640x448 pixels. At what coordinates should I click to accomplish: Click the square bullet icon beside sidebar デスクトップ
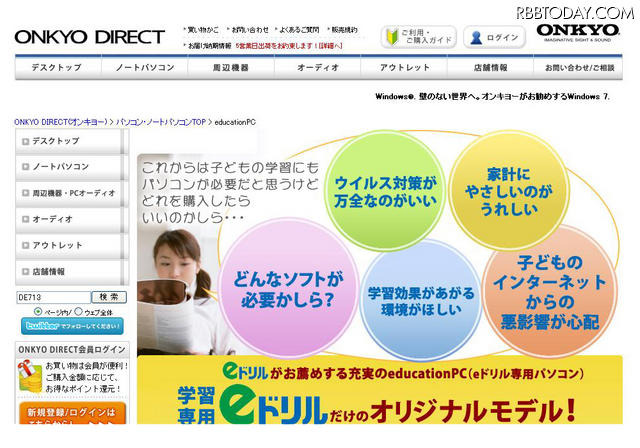click(x=25, y=142)
